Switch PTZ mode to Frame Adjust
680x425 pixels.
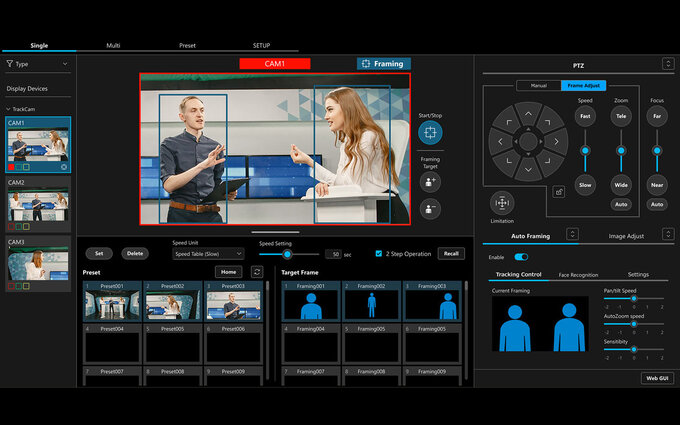coord(584,85)
